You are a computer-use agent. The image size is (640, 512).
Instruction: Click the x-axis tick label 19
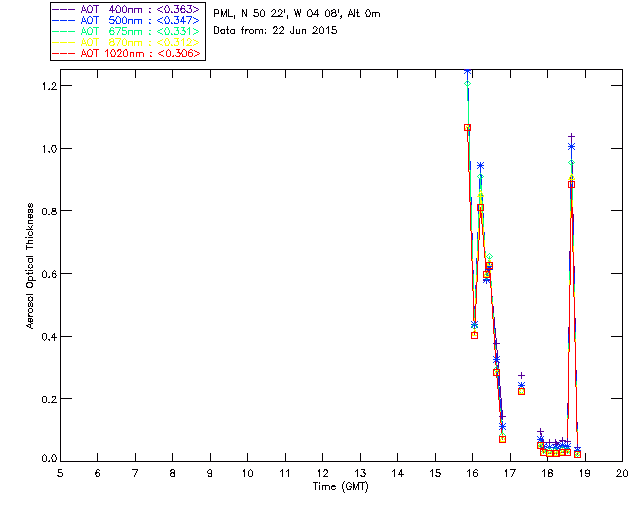pyautogui.click(x=585, y=473)
